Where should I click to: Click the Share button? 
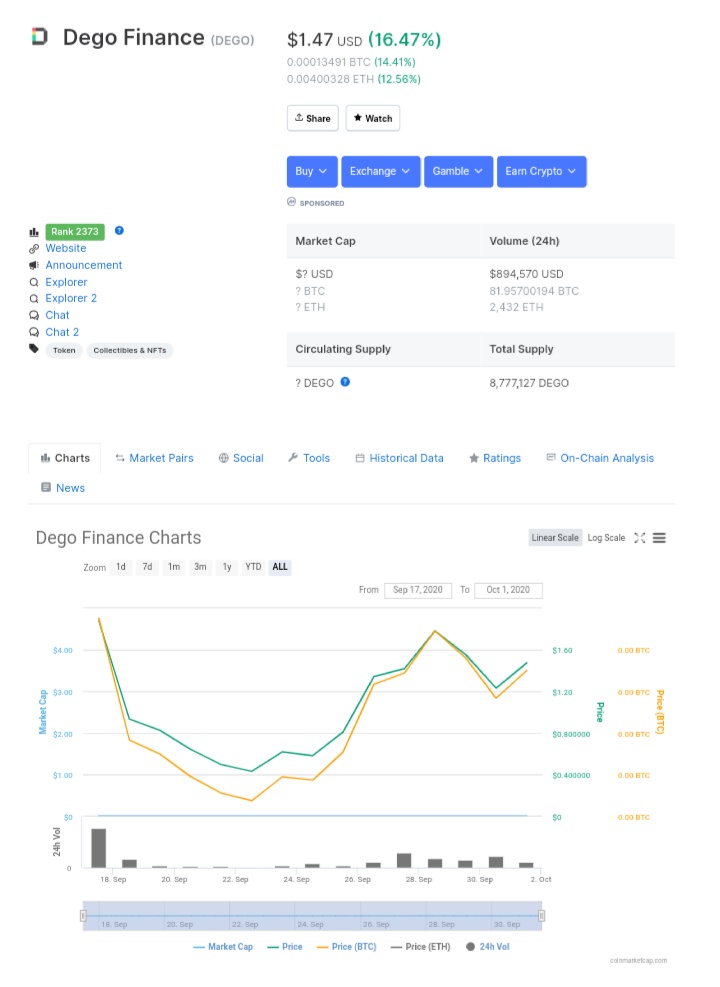313,118
